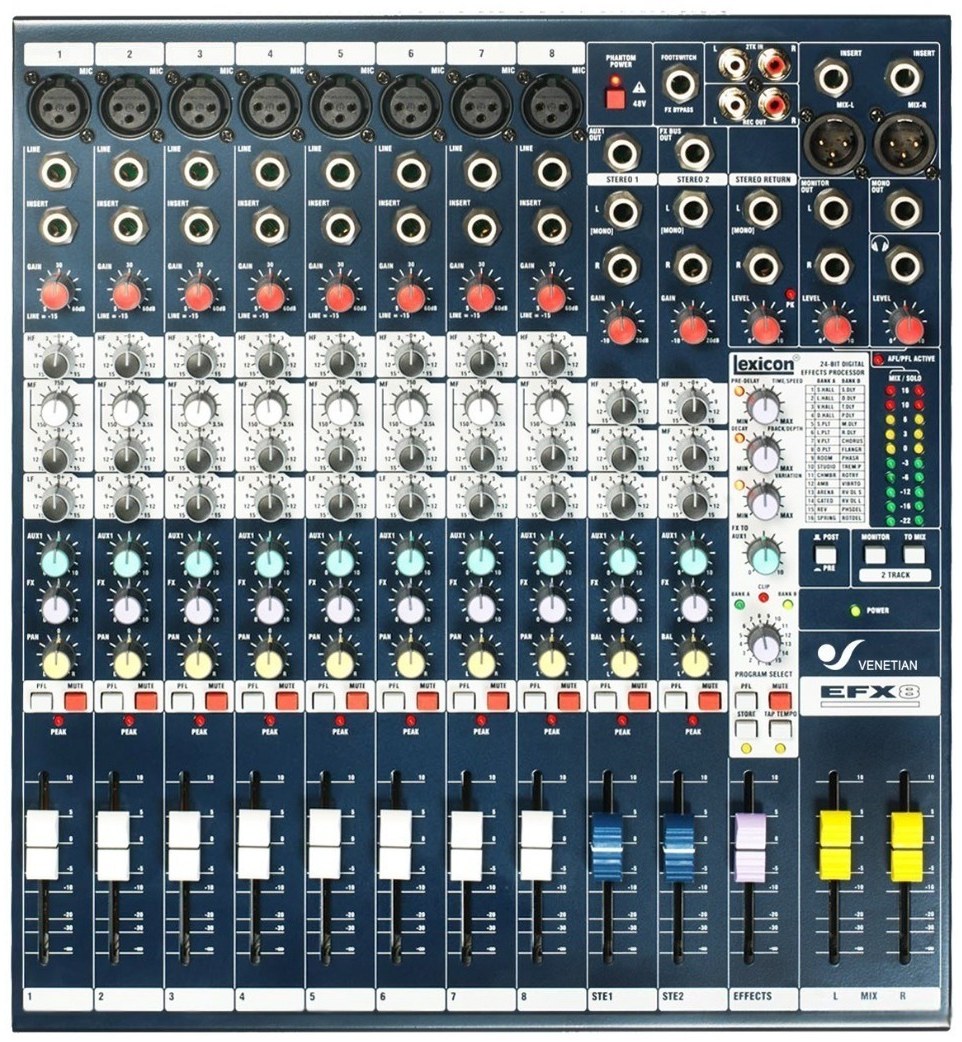Viewport: 962px width, 1042px height.
Task: Click the Stereo 1 red GAIN knob
Action: tap(622, 326)
